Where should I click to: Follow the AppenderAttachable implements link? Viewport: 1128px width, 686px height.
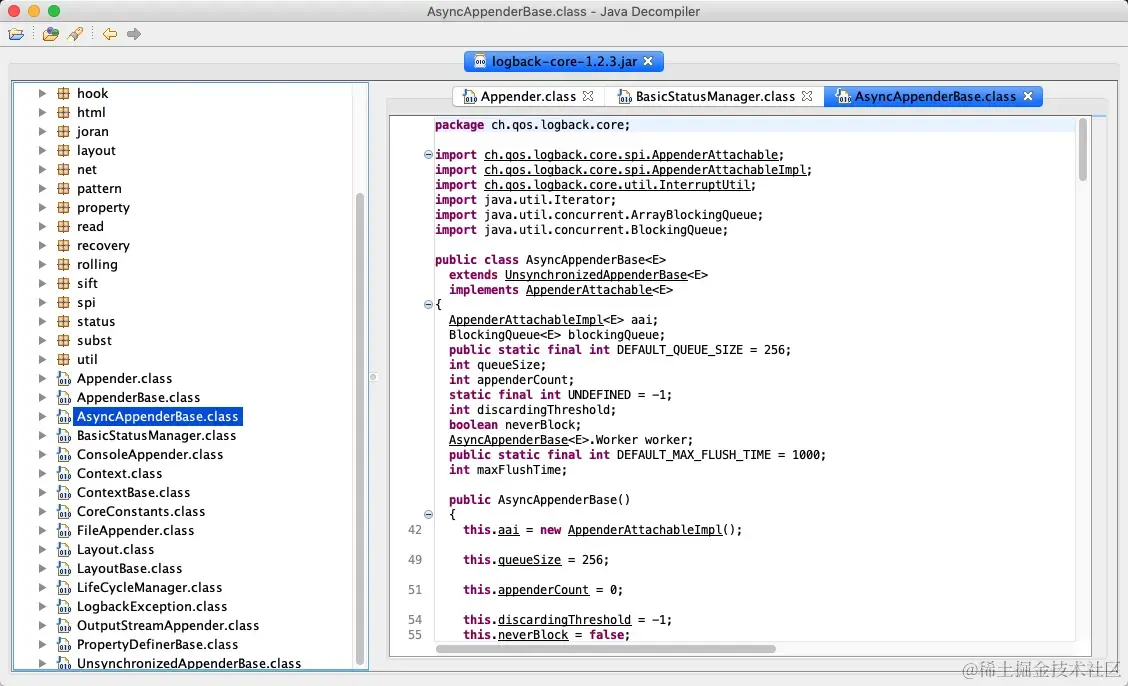pyautogui.click(x=589, y=290)
